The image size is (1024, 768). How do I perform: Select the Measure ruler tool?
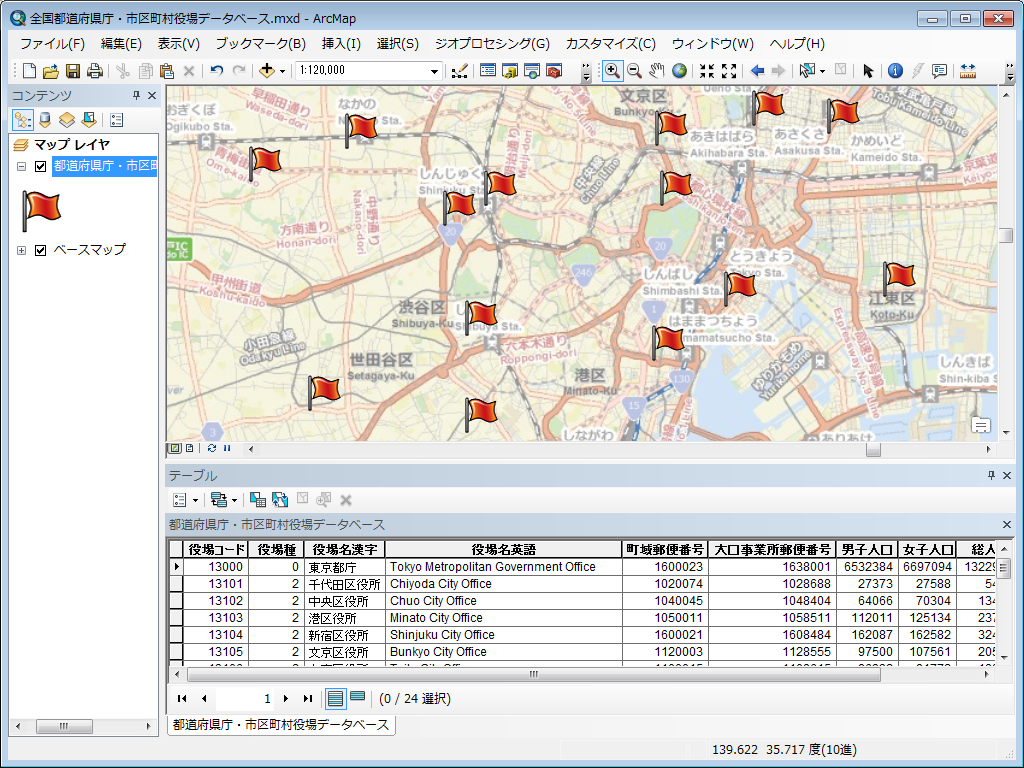[968, 71]
